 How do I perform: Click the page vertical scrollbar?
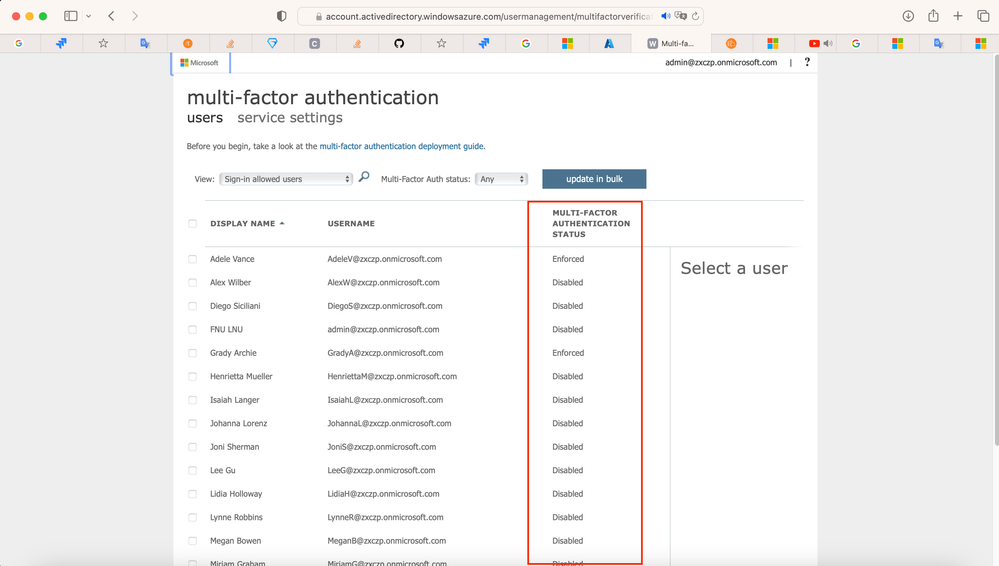pos(995,250)
